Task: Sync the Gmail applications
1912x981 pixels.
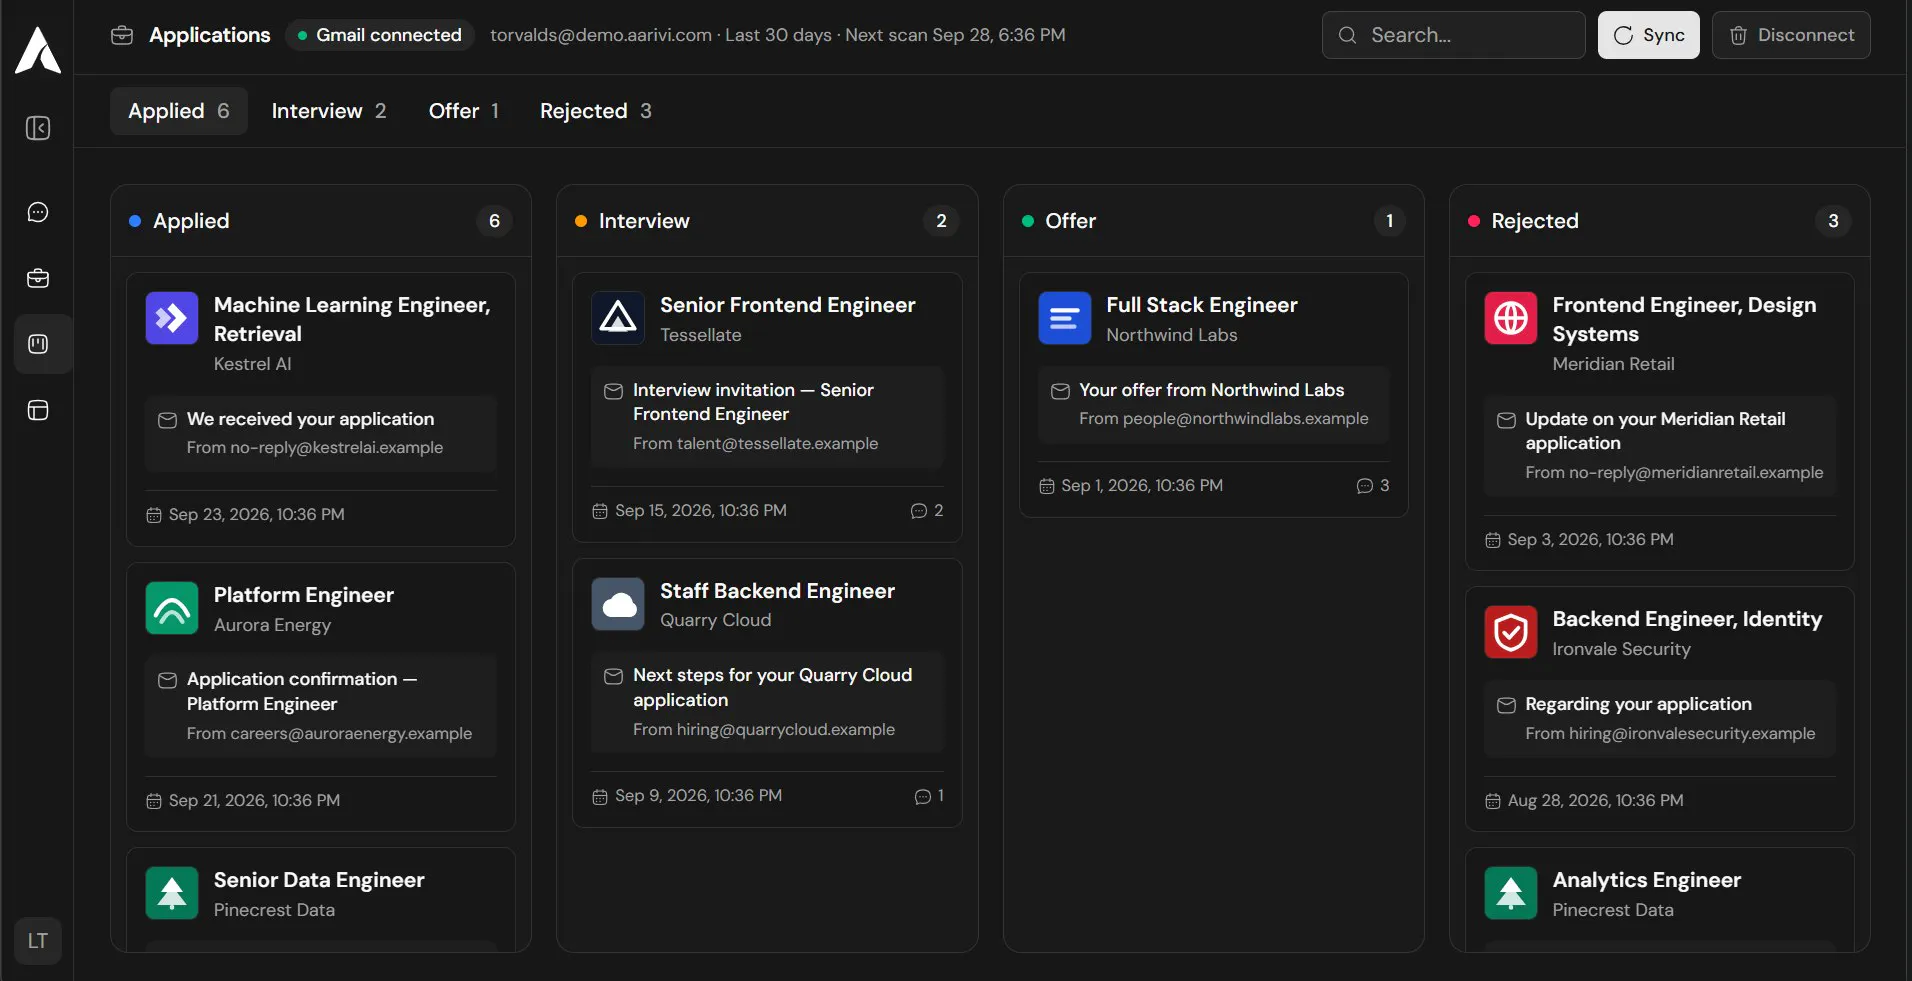Action: pyautogui.click(x=1648, y=35)
